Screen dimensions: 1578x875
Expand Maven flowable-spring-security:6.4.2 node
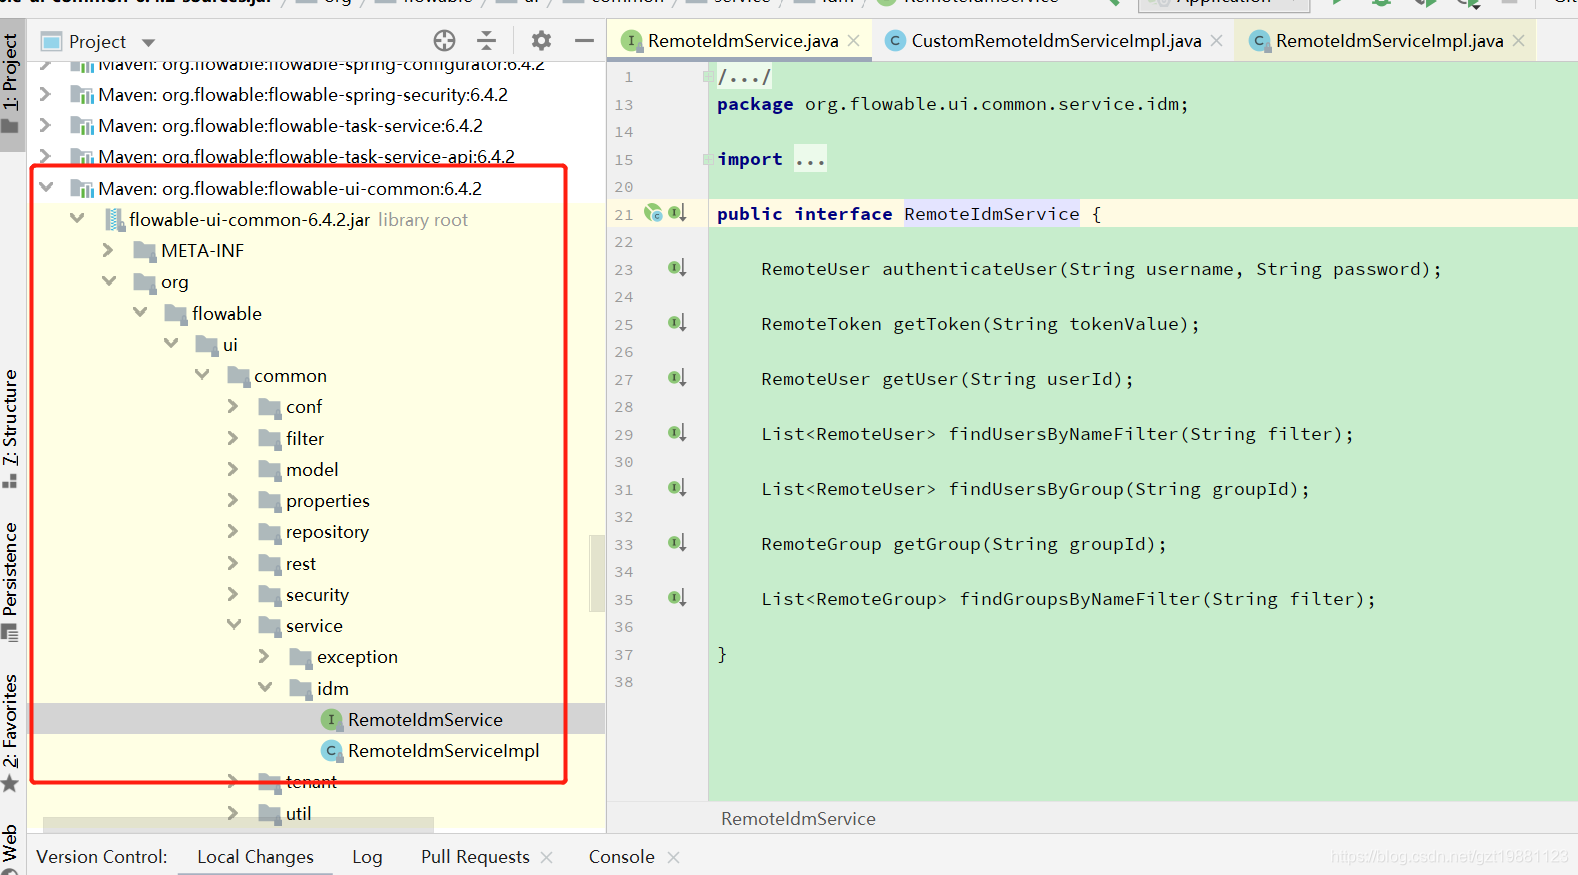[x=45, y=94]
